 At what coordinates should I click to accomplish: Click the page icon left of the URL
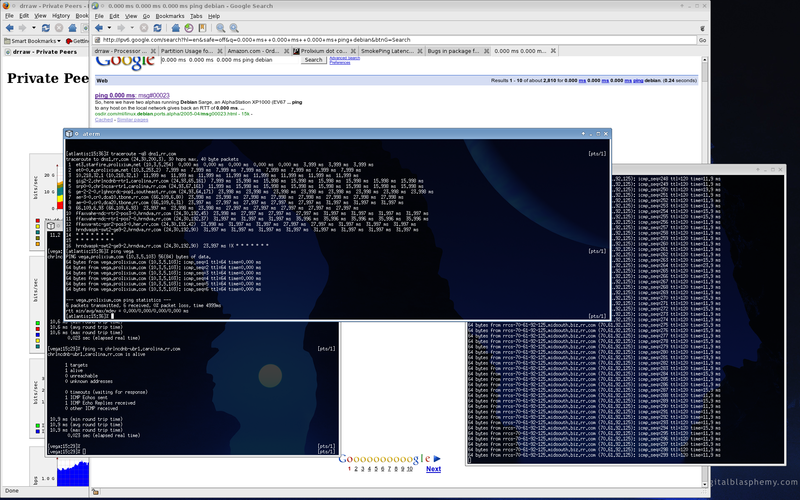pyautogui.click(x=97, y=40)
